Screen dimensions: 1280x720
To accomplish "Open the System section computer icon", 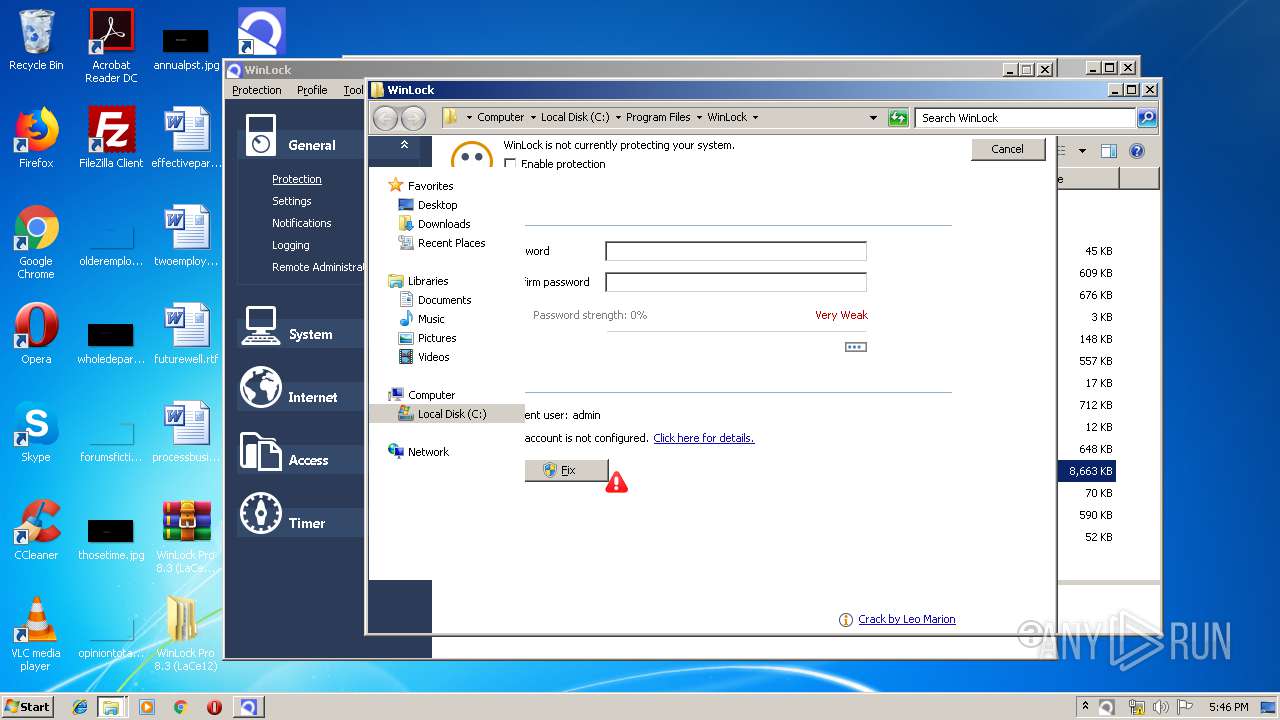I will (x=260, y=325).
